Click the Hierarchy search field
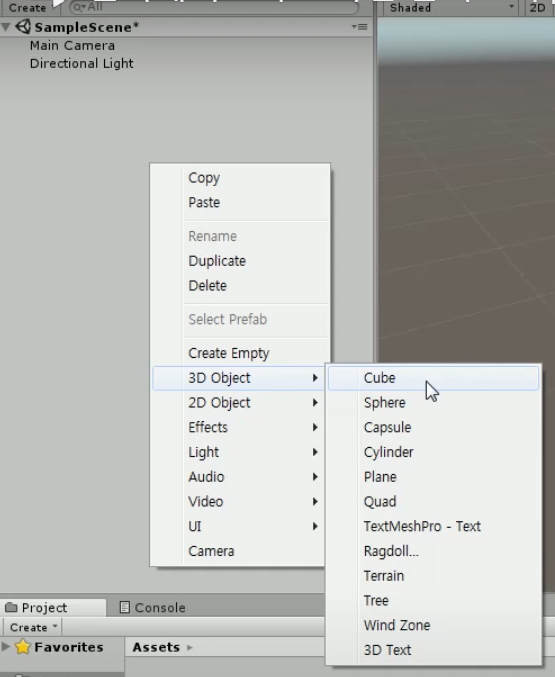555x677 pixels. tap(214, 7)
